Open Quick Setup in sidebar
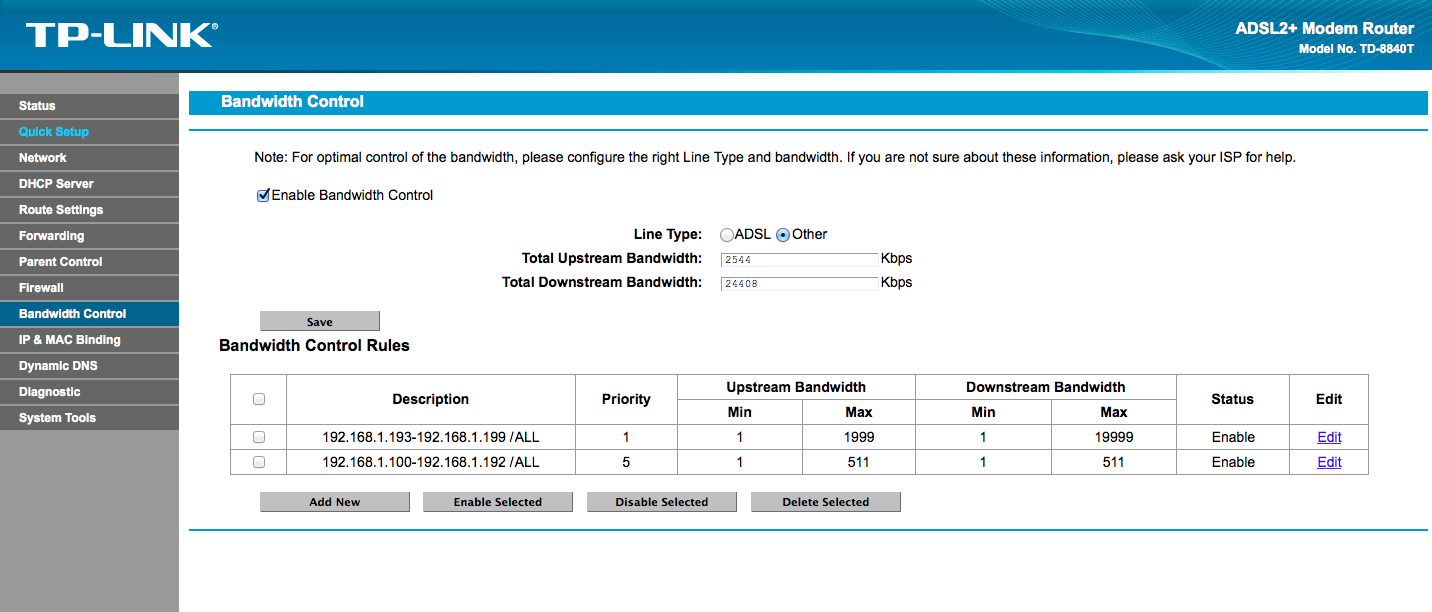 coord(89,132)
